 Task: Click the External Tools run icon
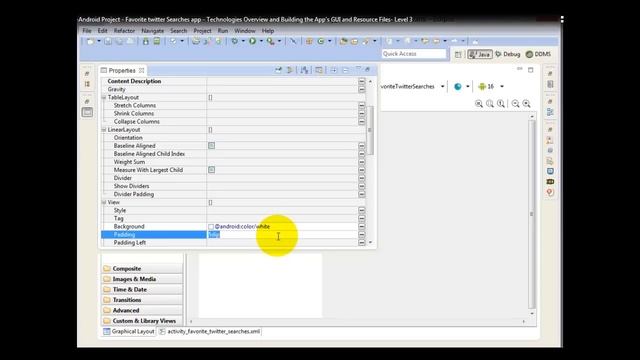[270, 41]
